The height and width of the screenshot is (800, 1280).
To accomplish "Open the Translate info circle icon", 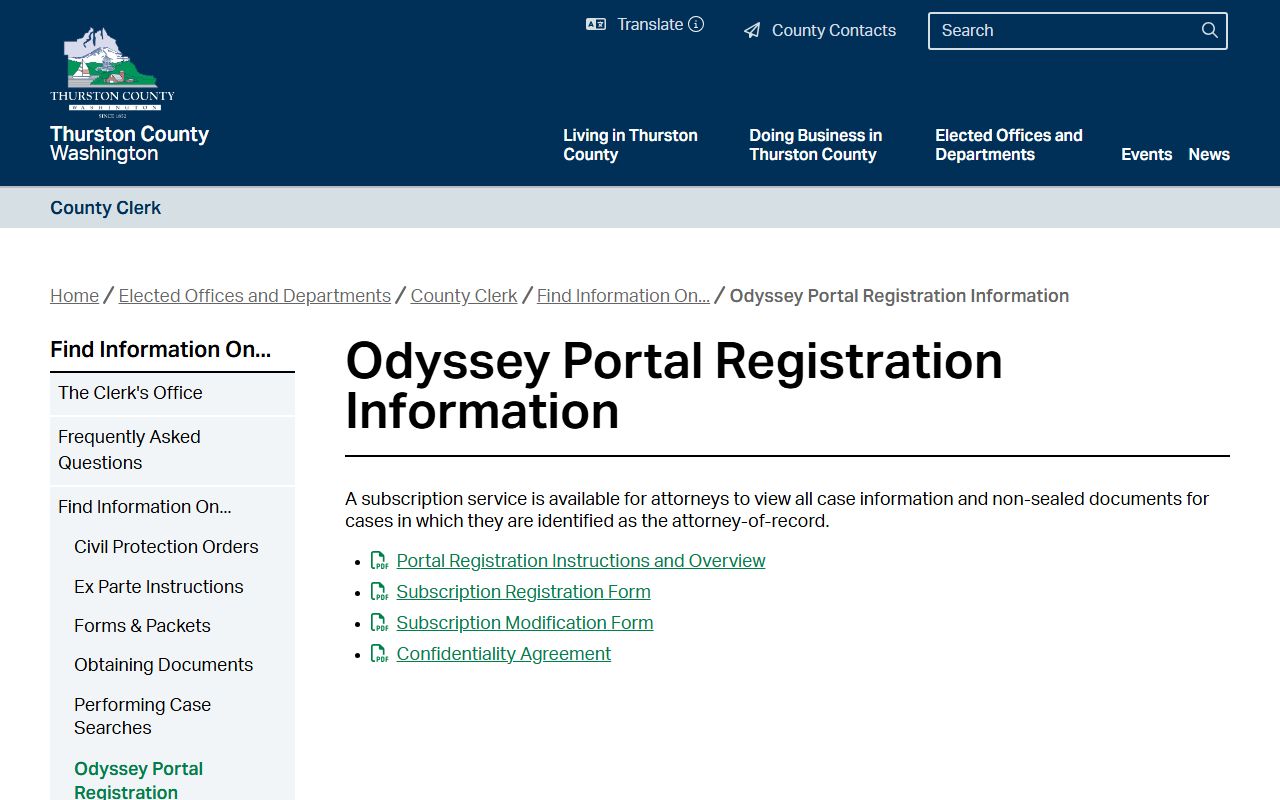I will click(x=696, y=24).
